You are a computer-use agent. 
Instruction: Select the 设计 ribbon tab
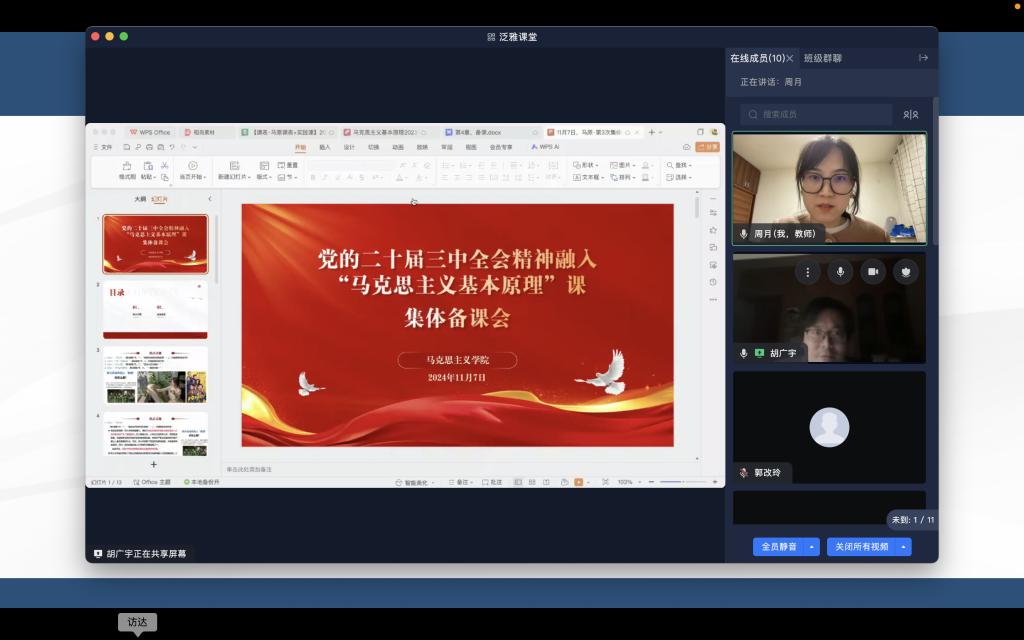tap(349, 148)
